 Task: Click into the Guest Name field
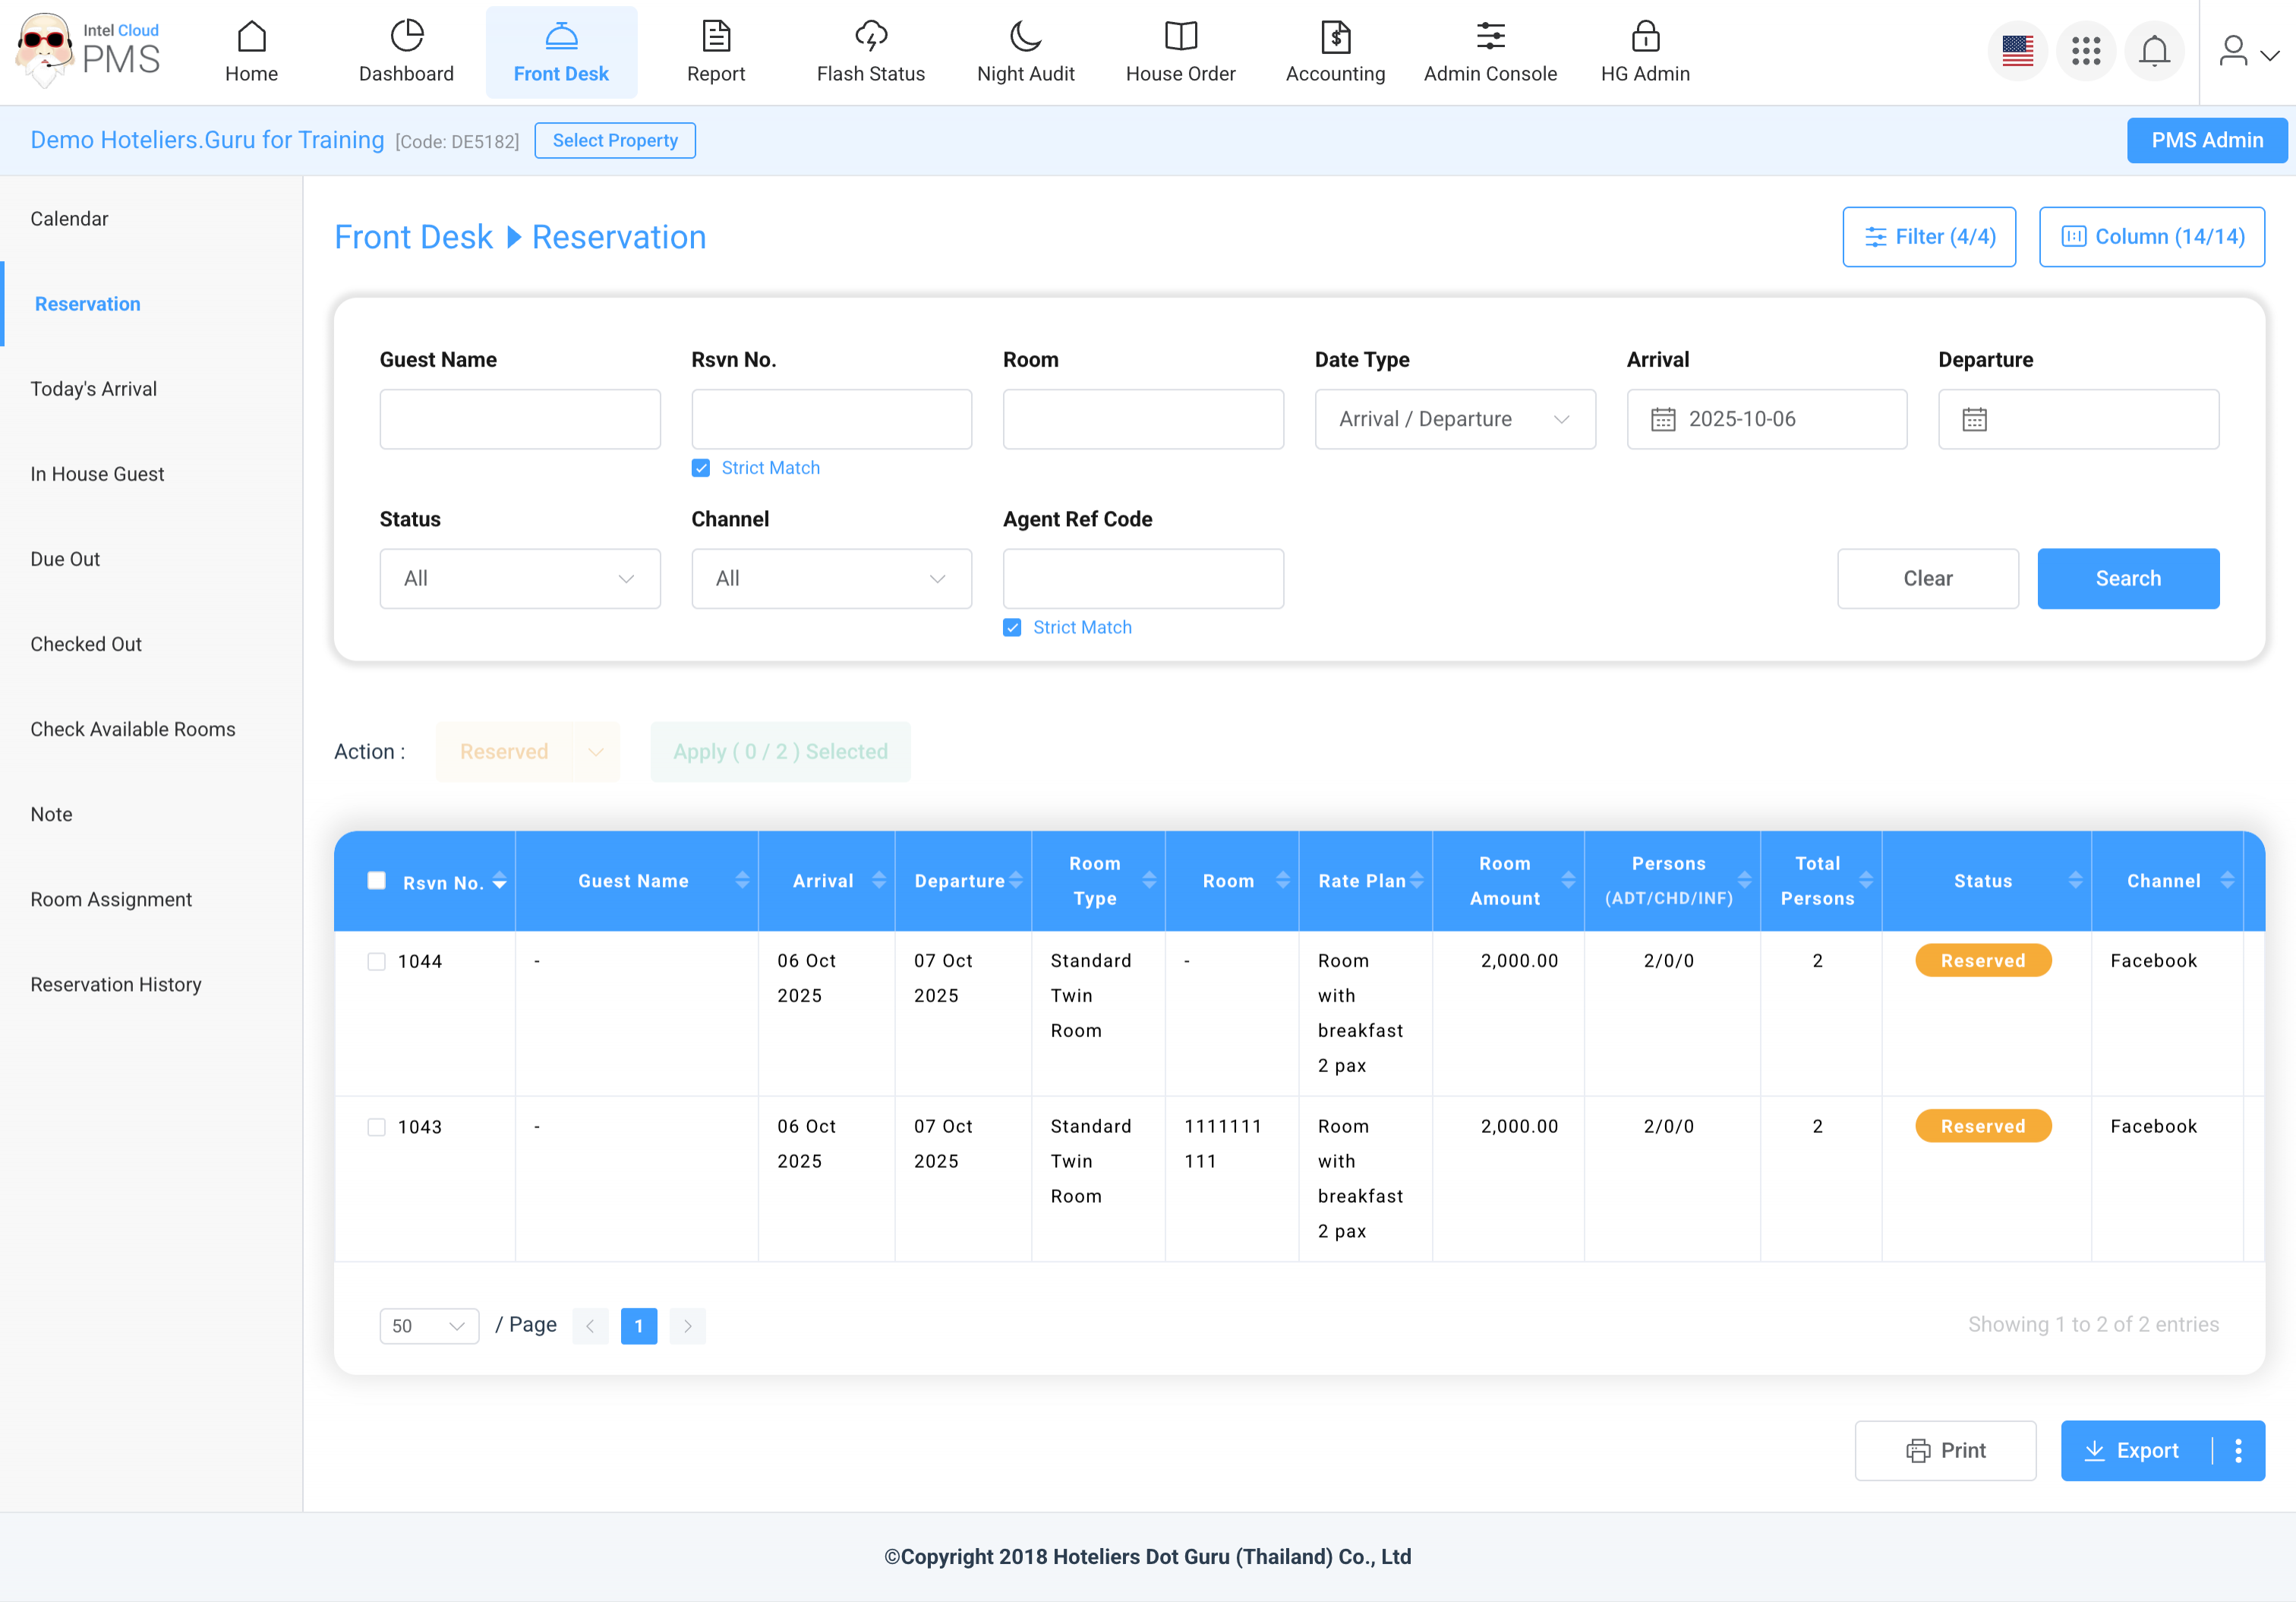(x=519, y=420)
